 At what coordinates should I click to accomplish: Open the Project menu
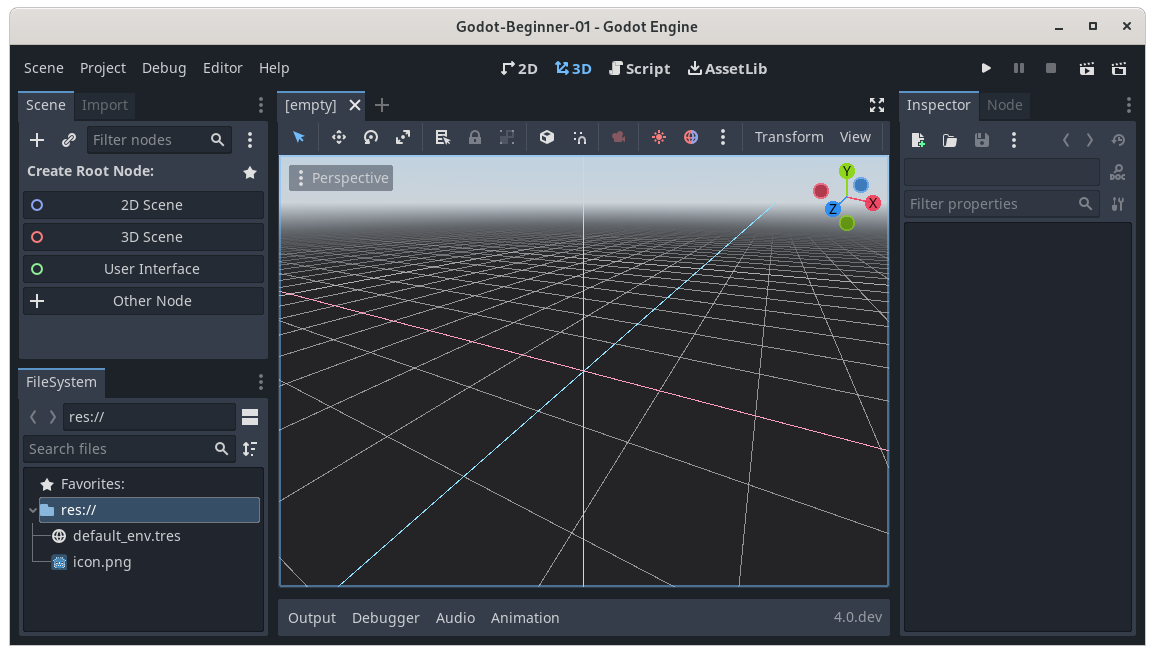tap(103, 68)
